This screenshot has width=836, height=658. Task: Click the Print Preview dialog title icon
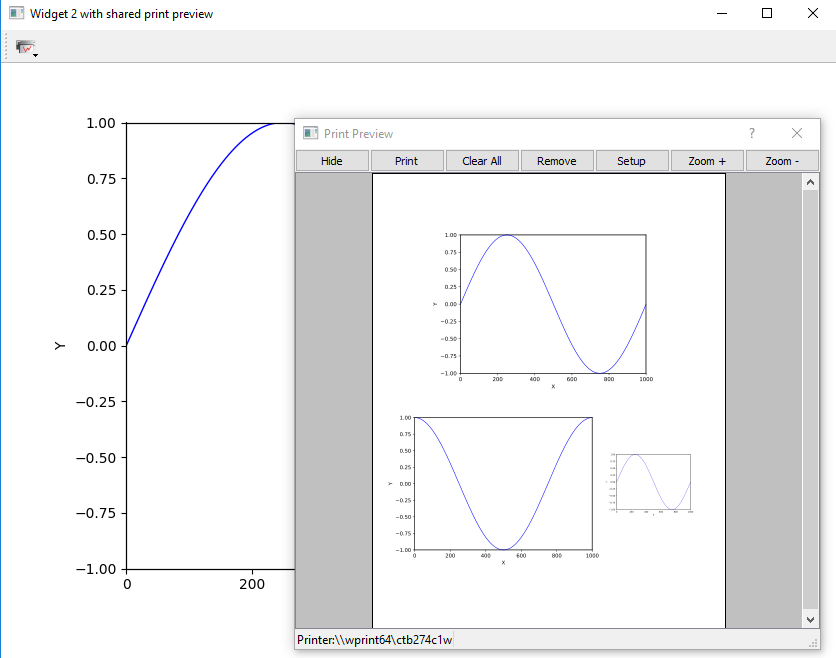310,133
